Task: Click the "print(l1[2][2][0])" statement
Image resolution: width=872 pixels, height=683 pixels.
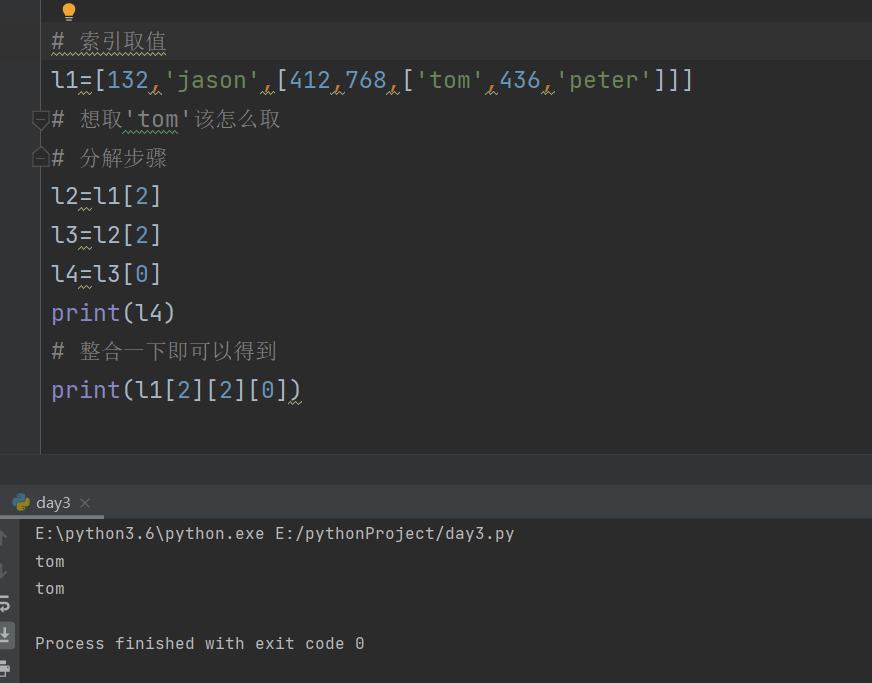Action: click(x=176, y=390)
